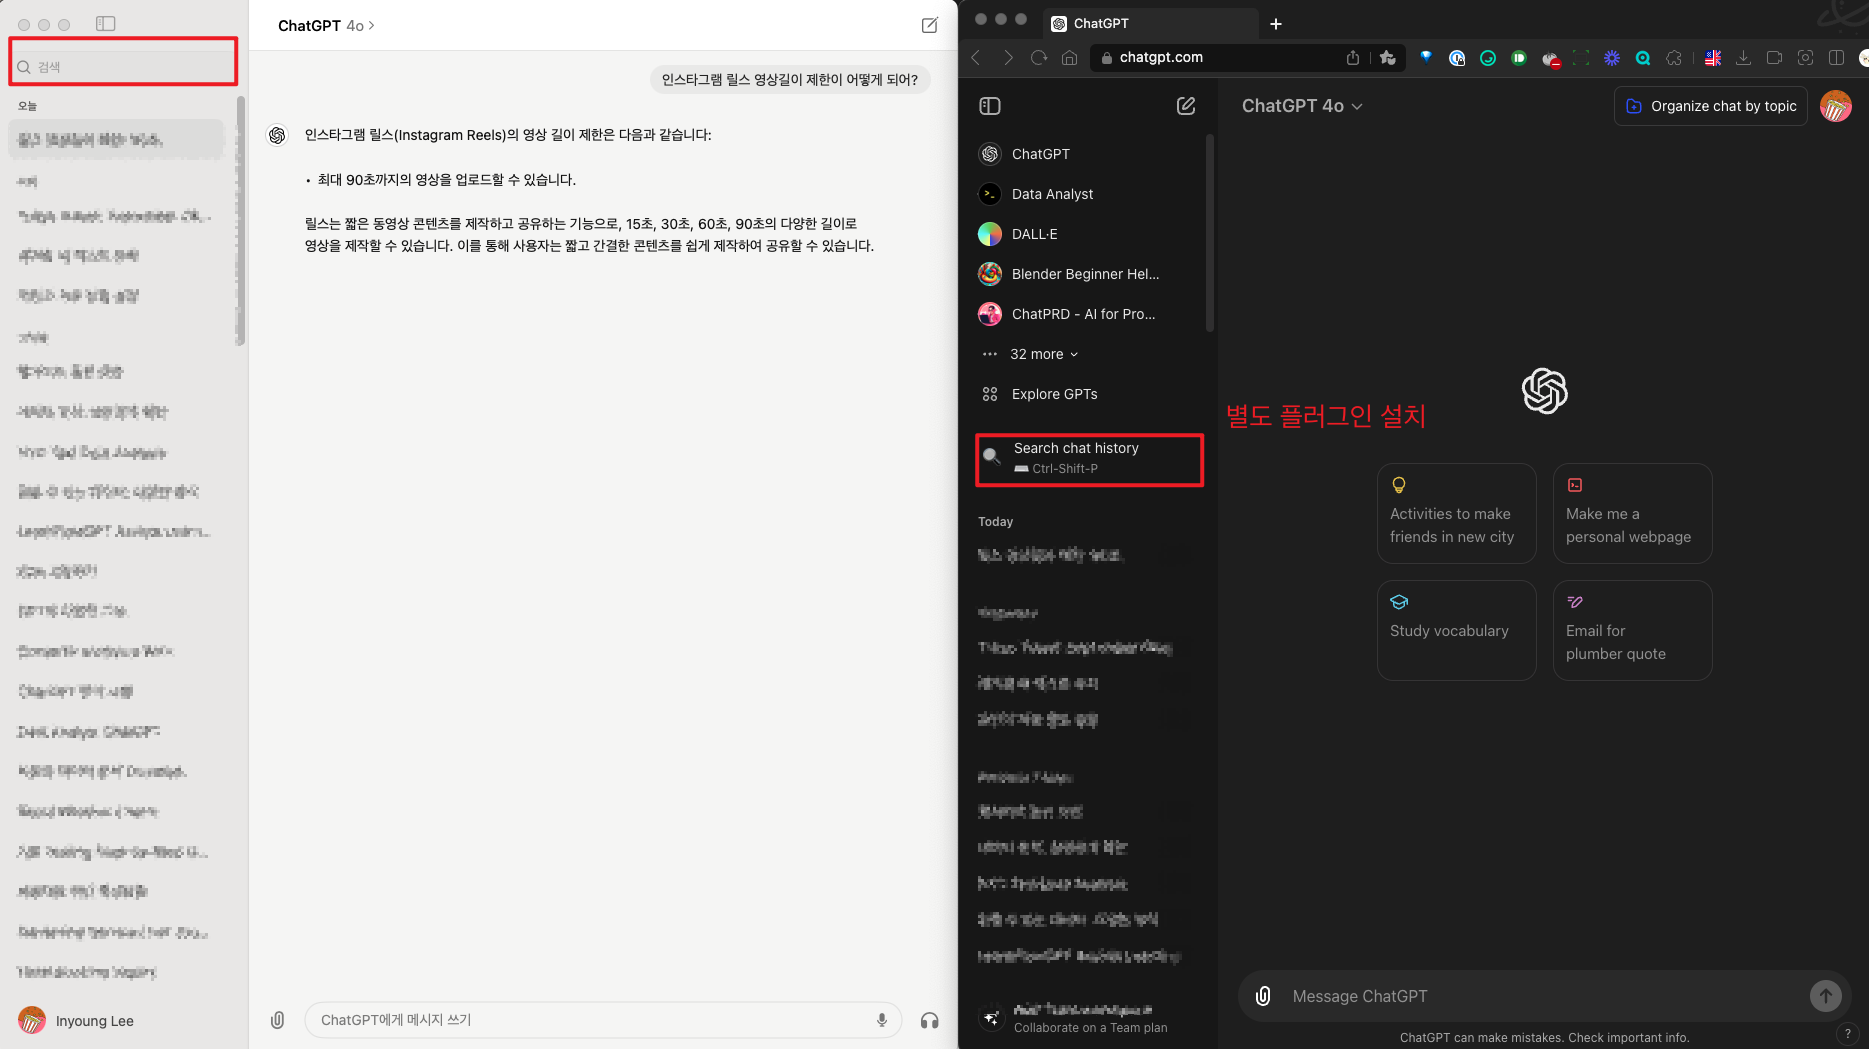Click the Organize chat by topic button
The width and height of the screenshot is (1869, 1049).
click(1711, 106)
